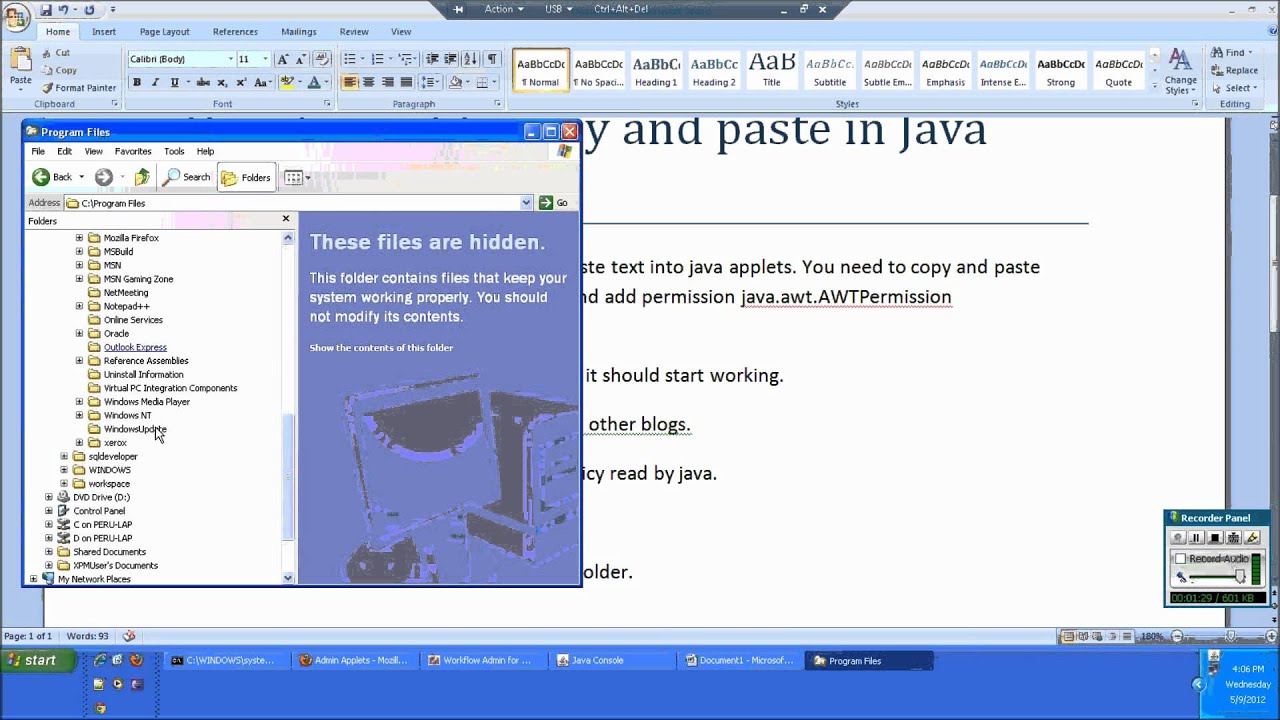
Task: Expand the Notepad++ folder node
Action: pyautogui.click(x=79, y=306)
